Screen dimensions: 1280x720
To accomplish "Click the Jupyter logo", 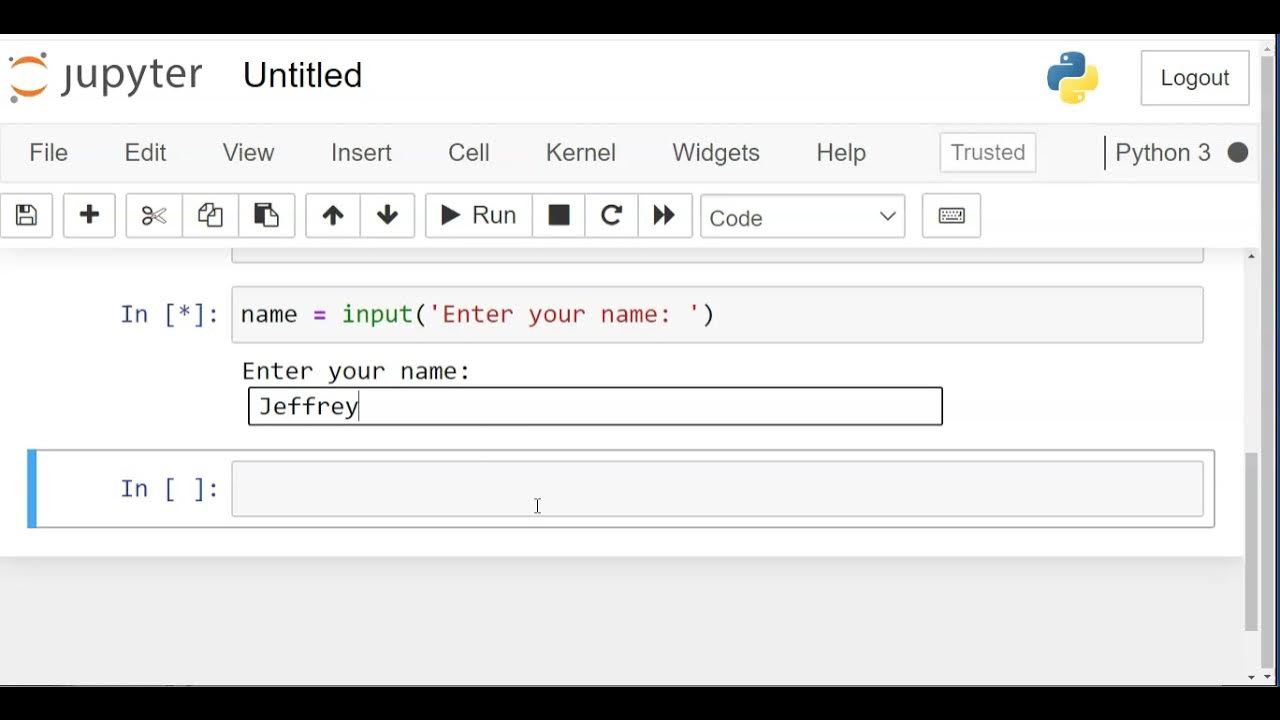I will tap(105, 76).
